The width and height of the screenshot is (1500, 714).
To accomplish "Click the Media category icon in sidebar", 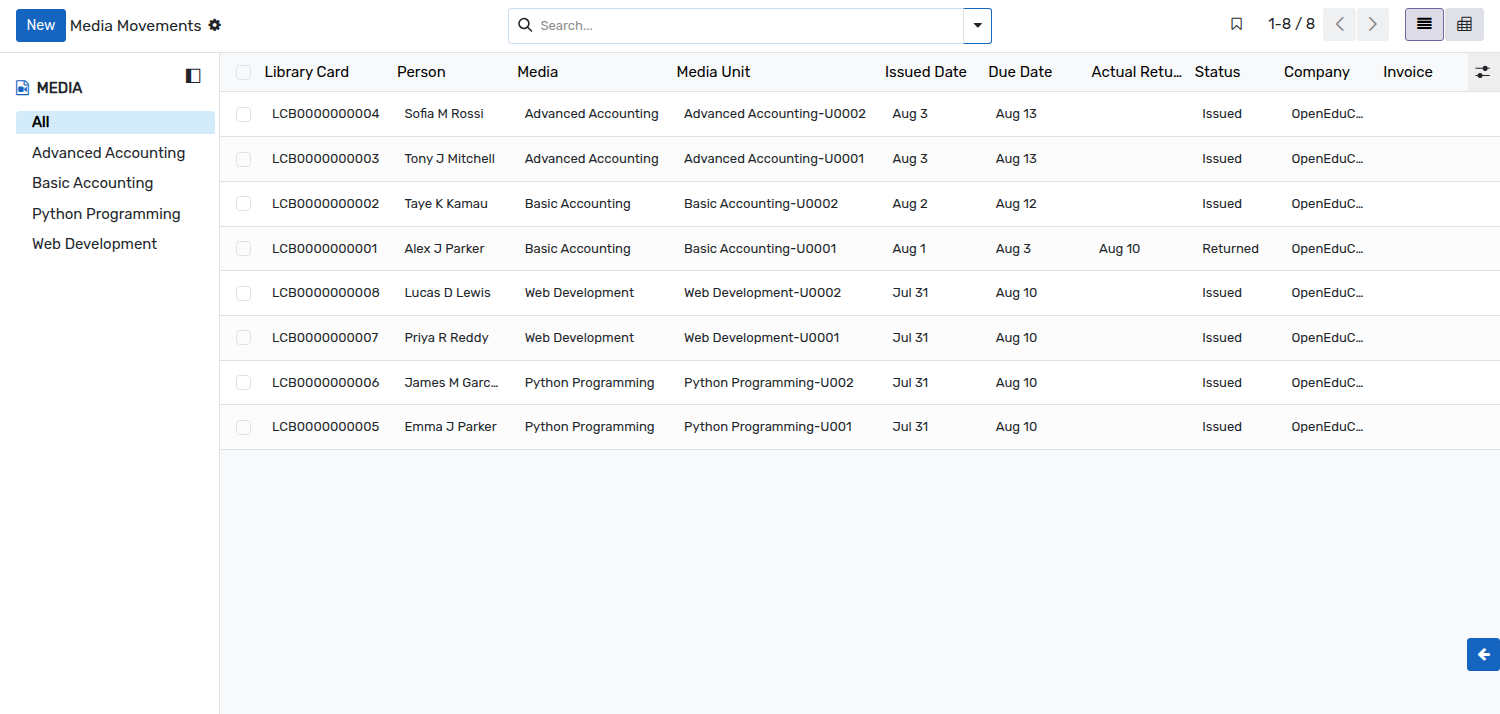I will click(x=23, y=88).
